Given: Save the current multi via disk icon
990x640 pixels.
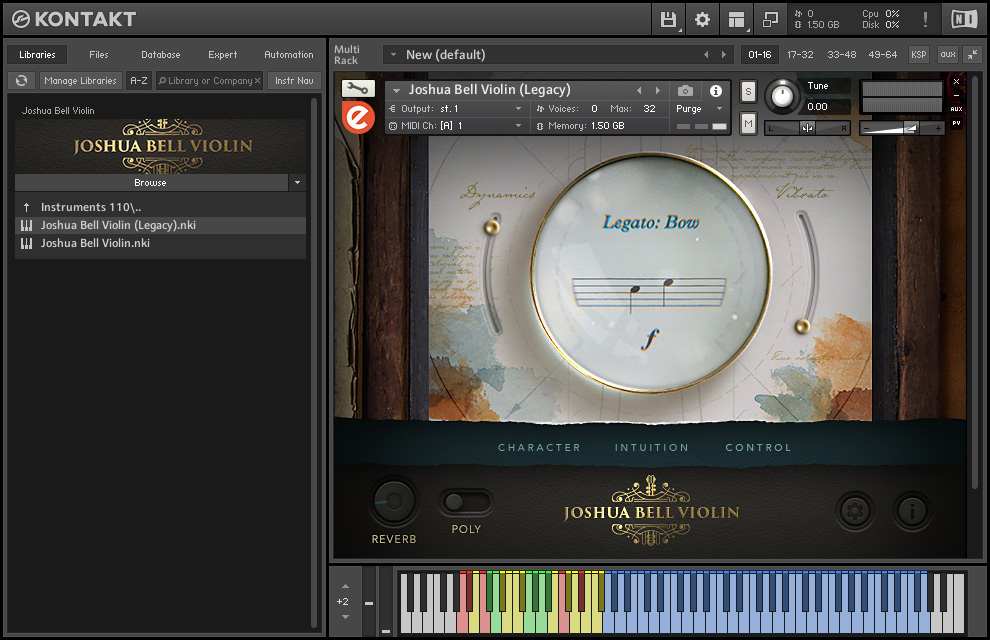Looking at the screenshot, I should pyautogui.click(x=668, y=19).
